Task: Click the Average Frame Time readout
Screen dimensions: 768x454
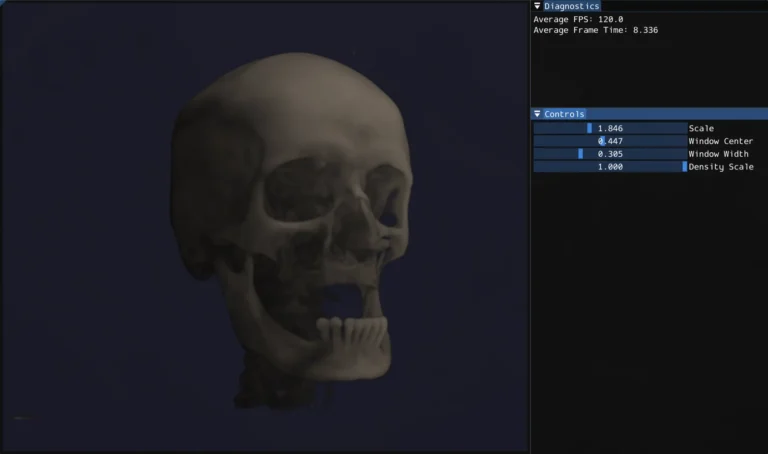Action: (595, 30)
